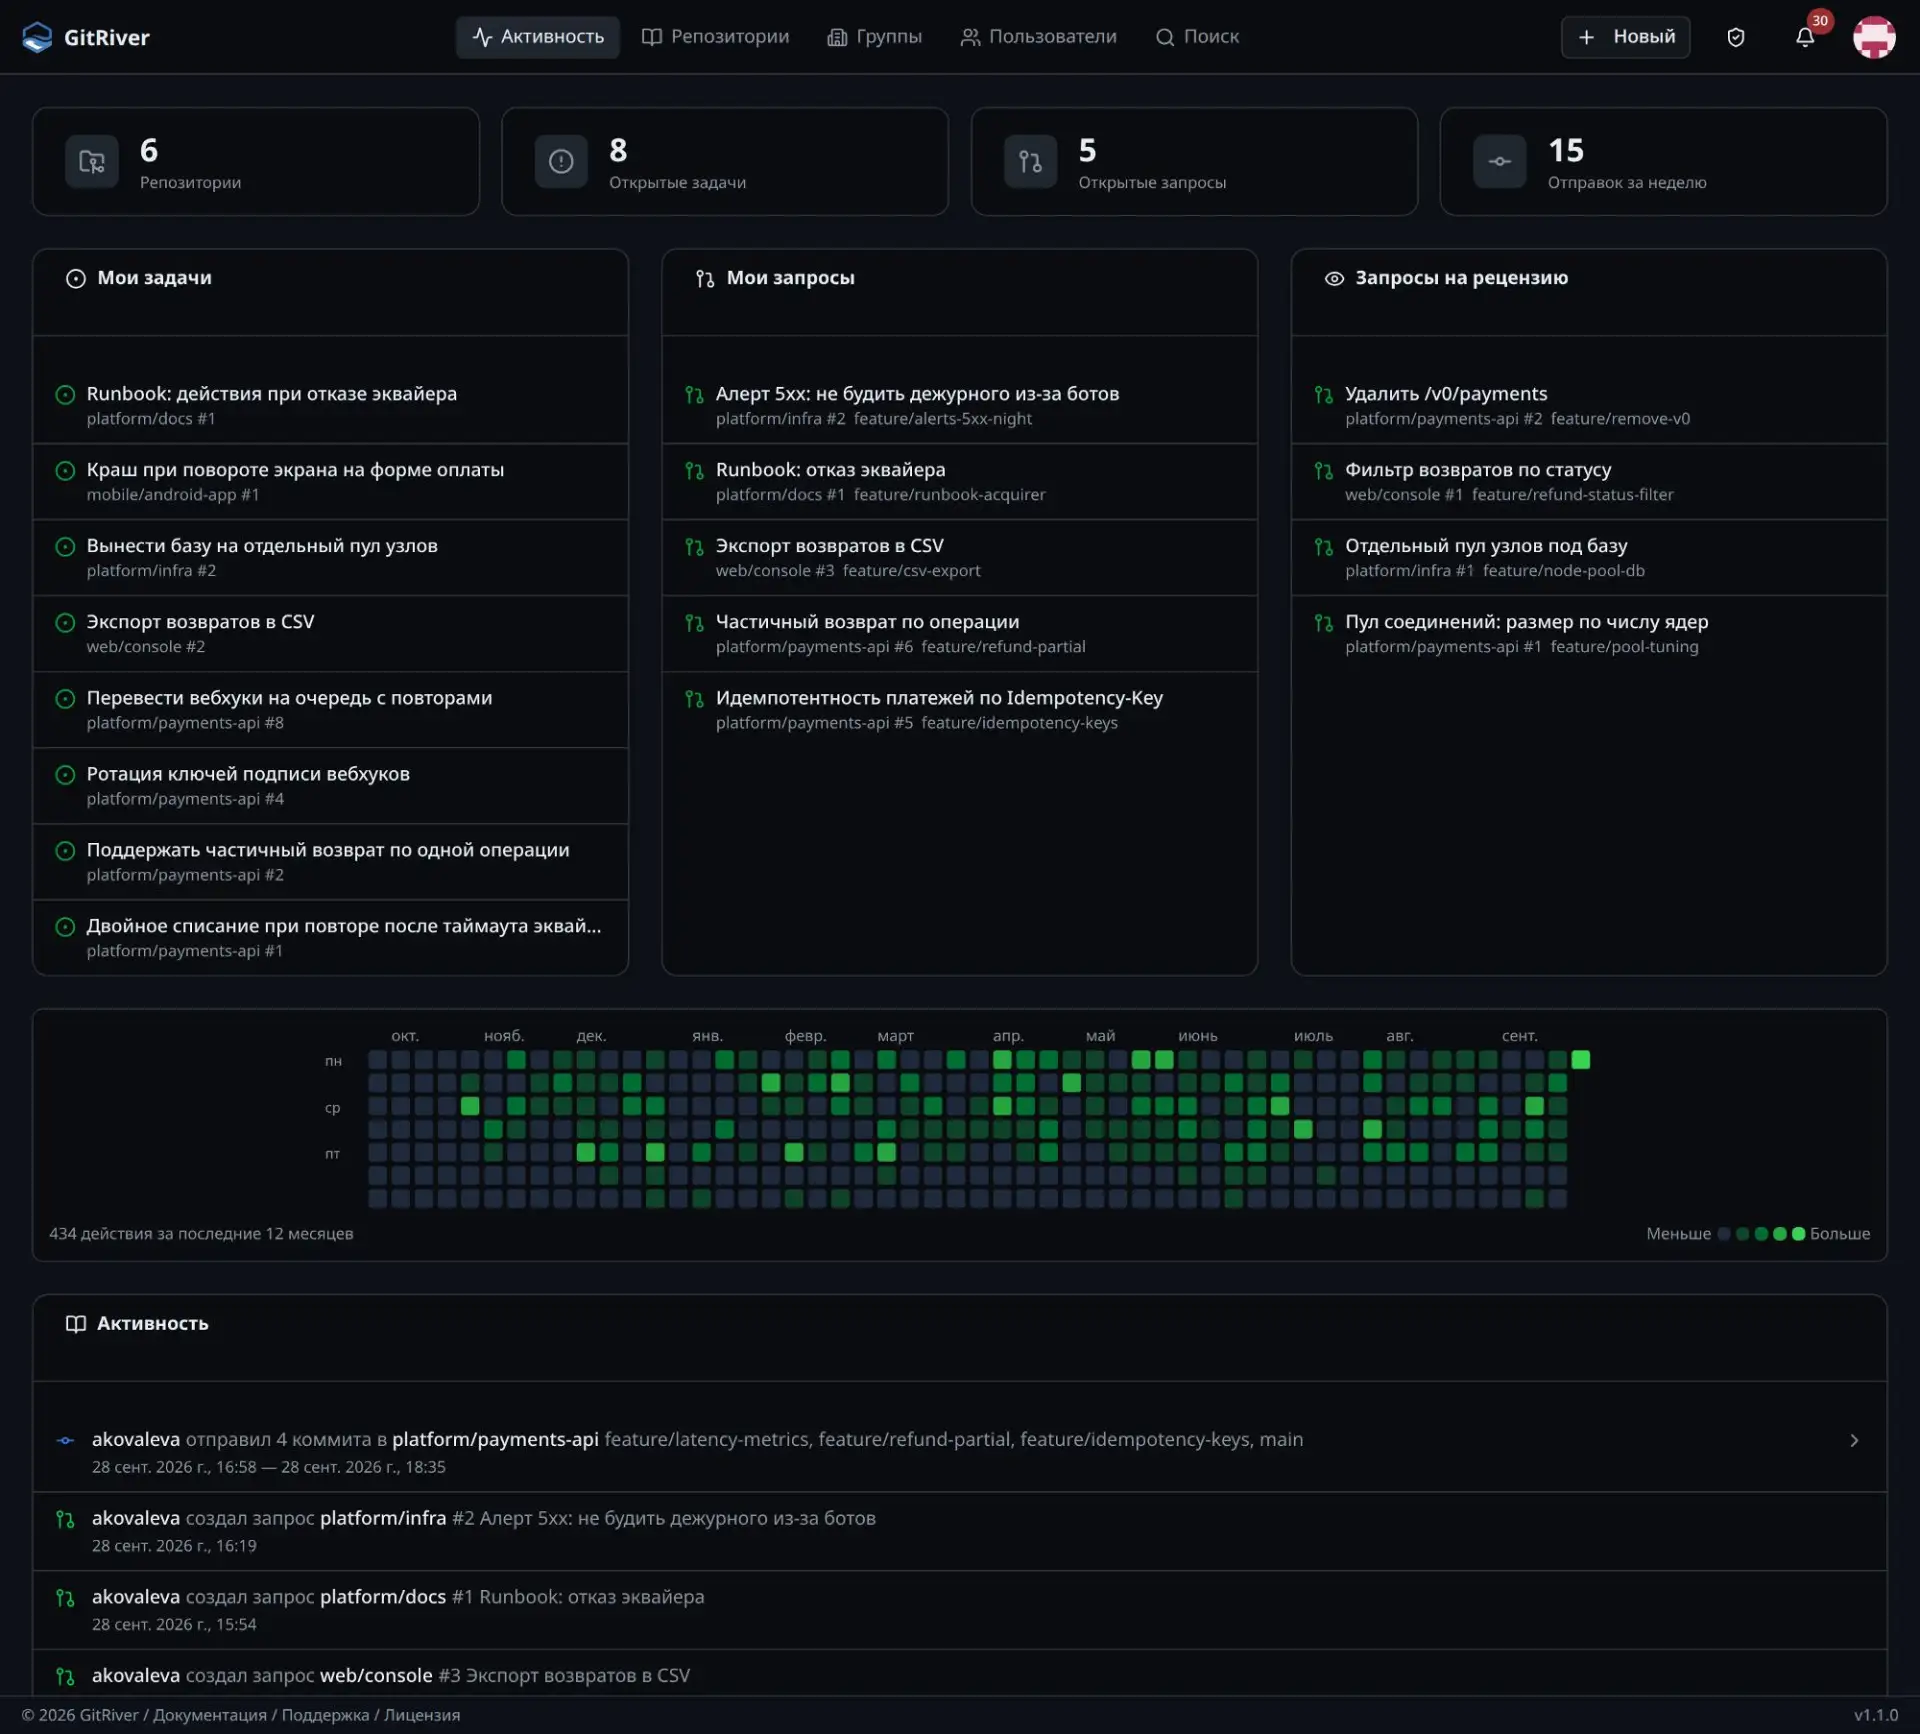Screen dimensions: 1920x1734
Task: Click the last Monday heatmap cell in сент.
Action: click(x=1580, y=1060)
